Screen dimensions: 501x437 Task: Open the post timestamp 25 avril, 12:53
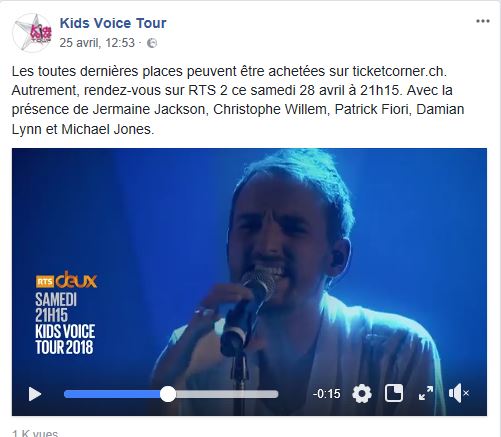[97, 43]
